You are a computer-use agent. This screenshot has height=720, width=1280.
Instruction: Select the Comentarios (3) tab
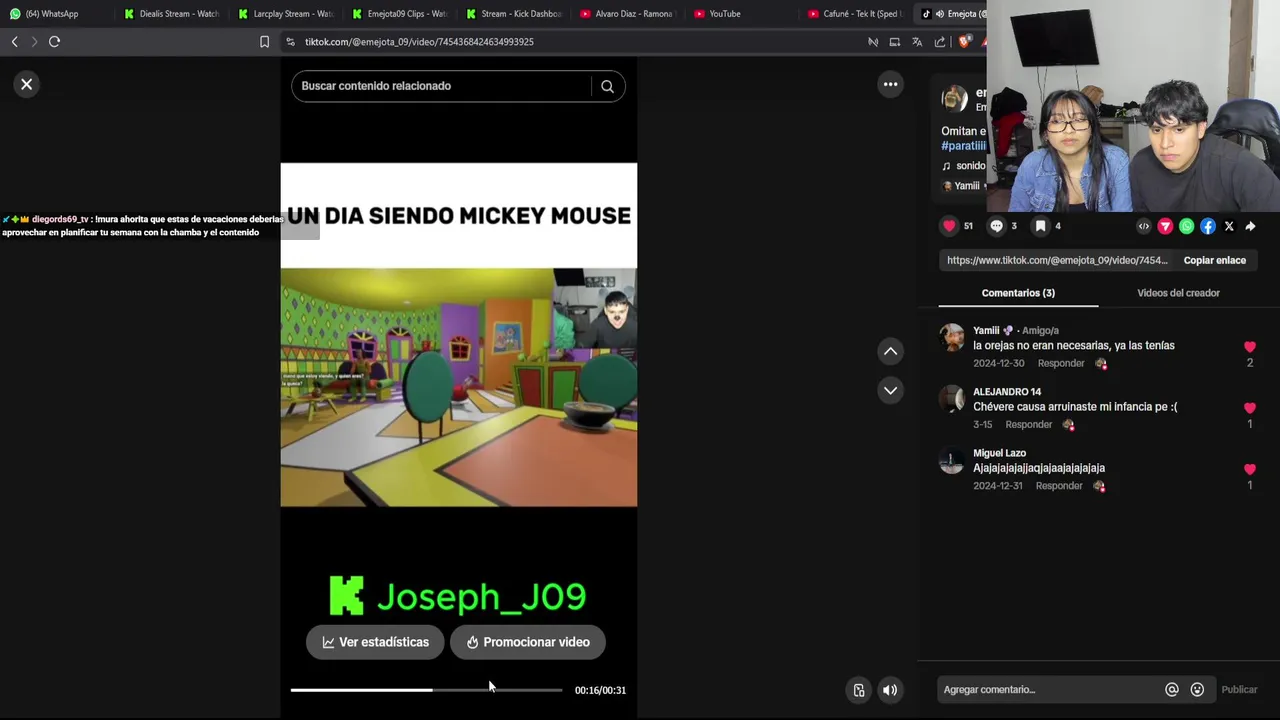[1018, 293]
